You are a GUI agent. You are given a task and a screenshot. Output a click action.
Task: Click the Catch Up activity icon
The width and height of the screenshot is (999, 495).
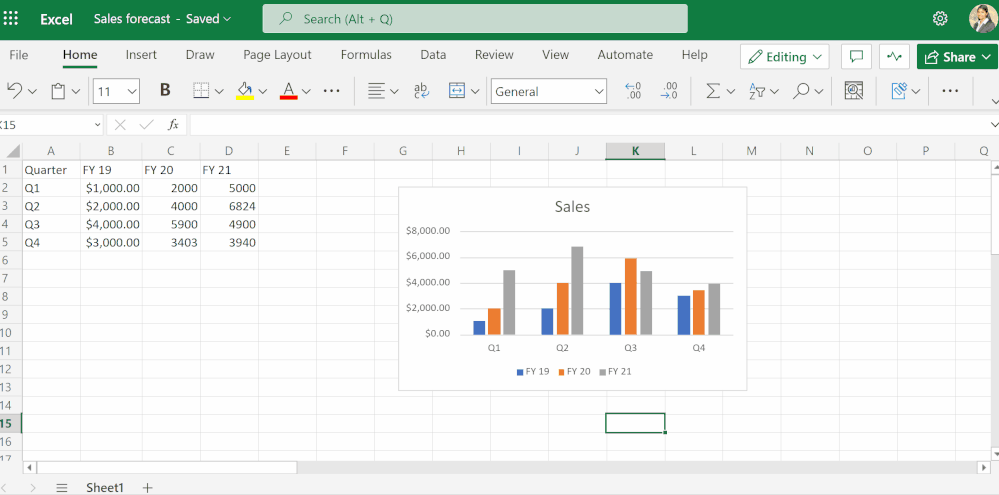[895, 57]
